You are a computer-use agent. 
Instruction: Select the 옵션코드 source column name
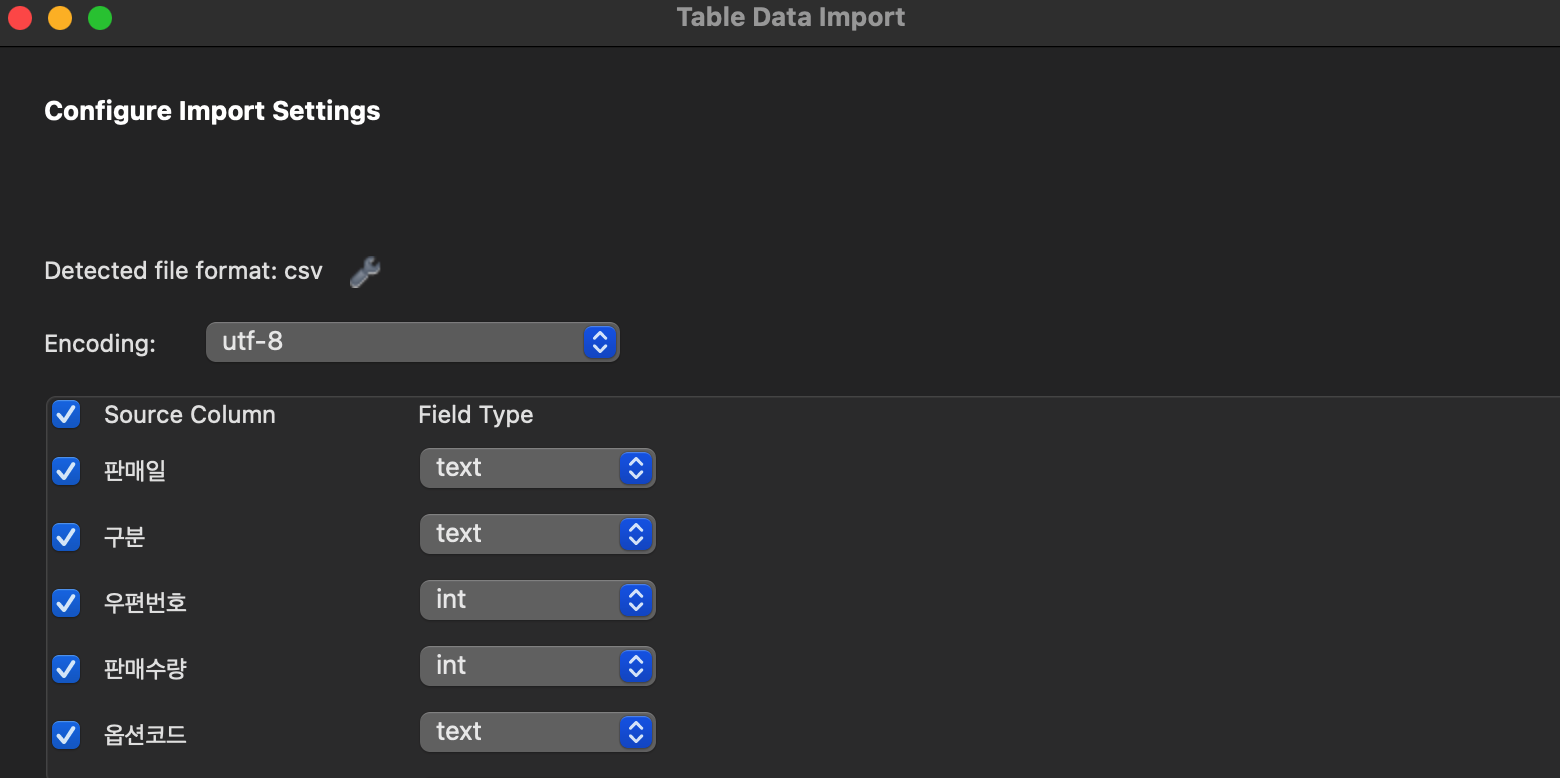[x=145, y=735]
